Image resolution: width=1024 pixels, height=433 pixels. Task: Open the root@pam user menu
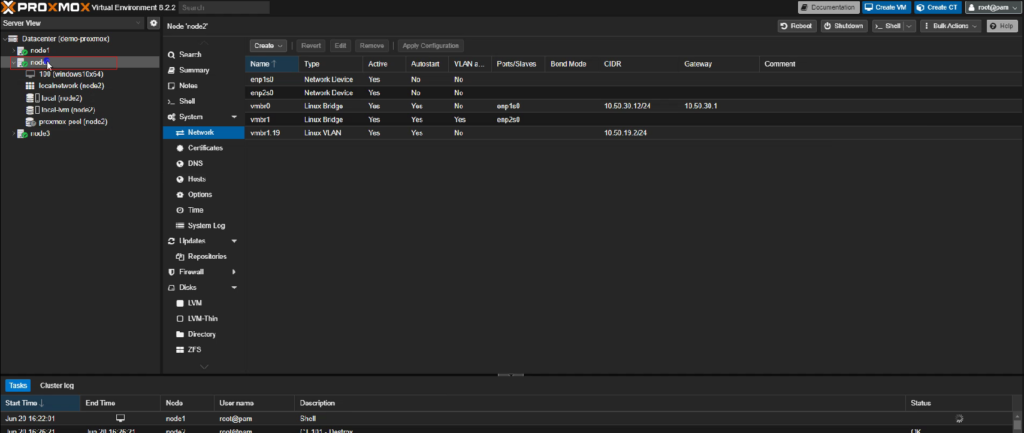click(x=993, y=7)
